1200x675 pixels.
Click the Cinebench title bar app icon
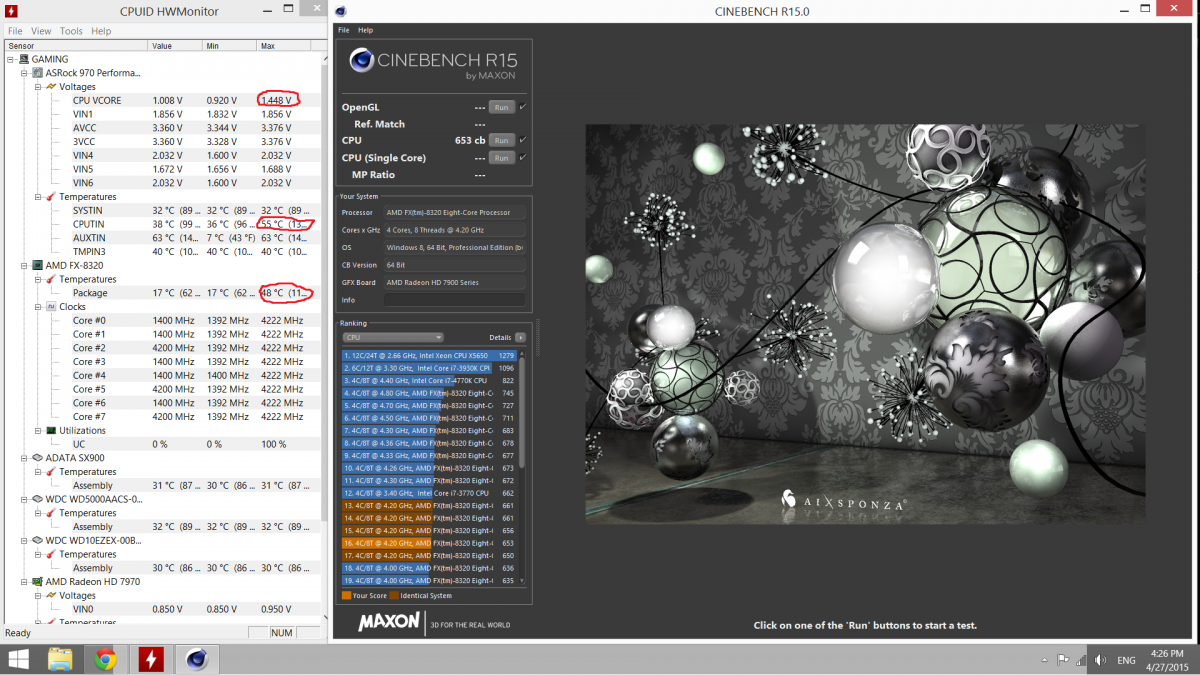(341, 11)
